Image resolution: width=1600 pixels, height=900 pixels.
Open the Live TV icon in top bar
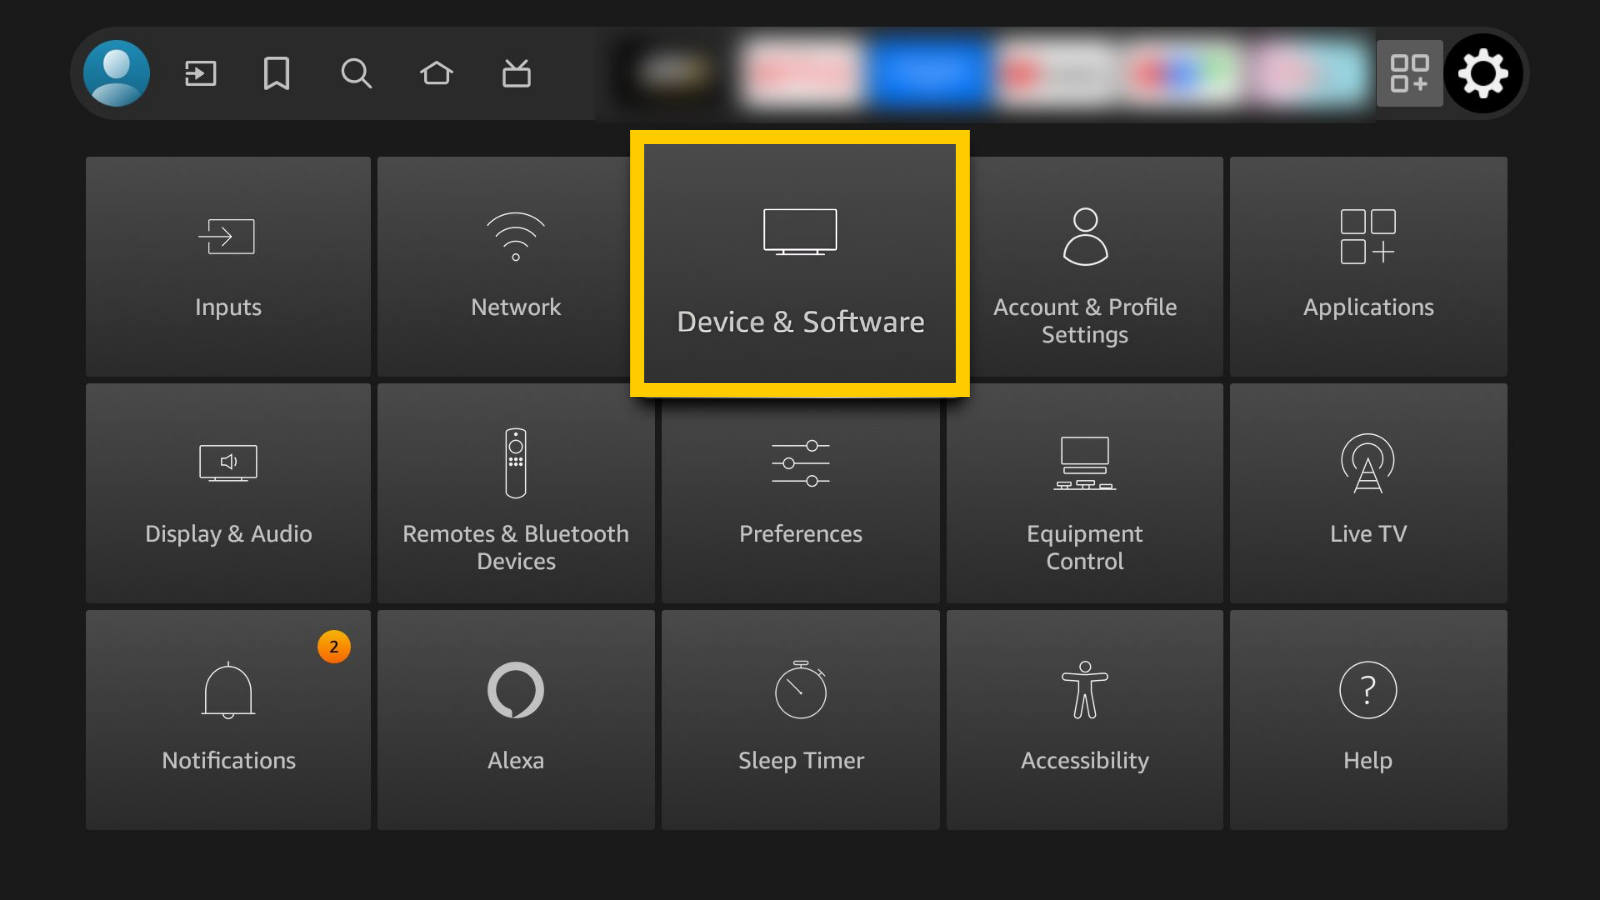coord(516,73)
